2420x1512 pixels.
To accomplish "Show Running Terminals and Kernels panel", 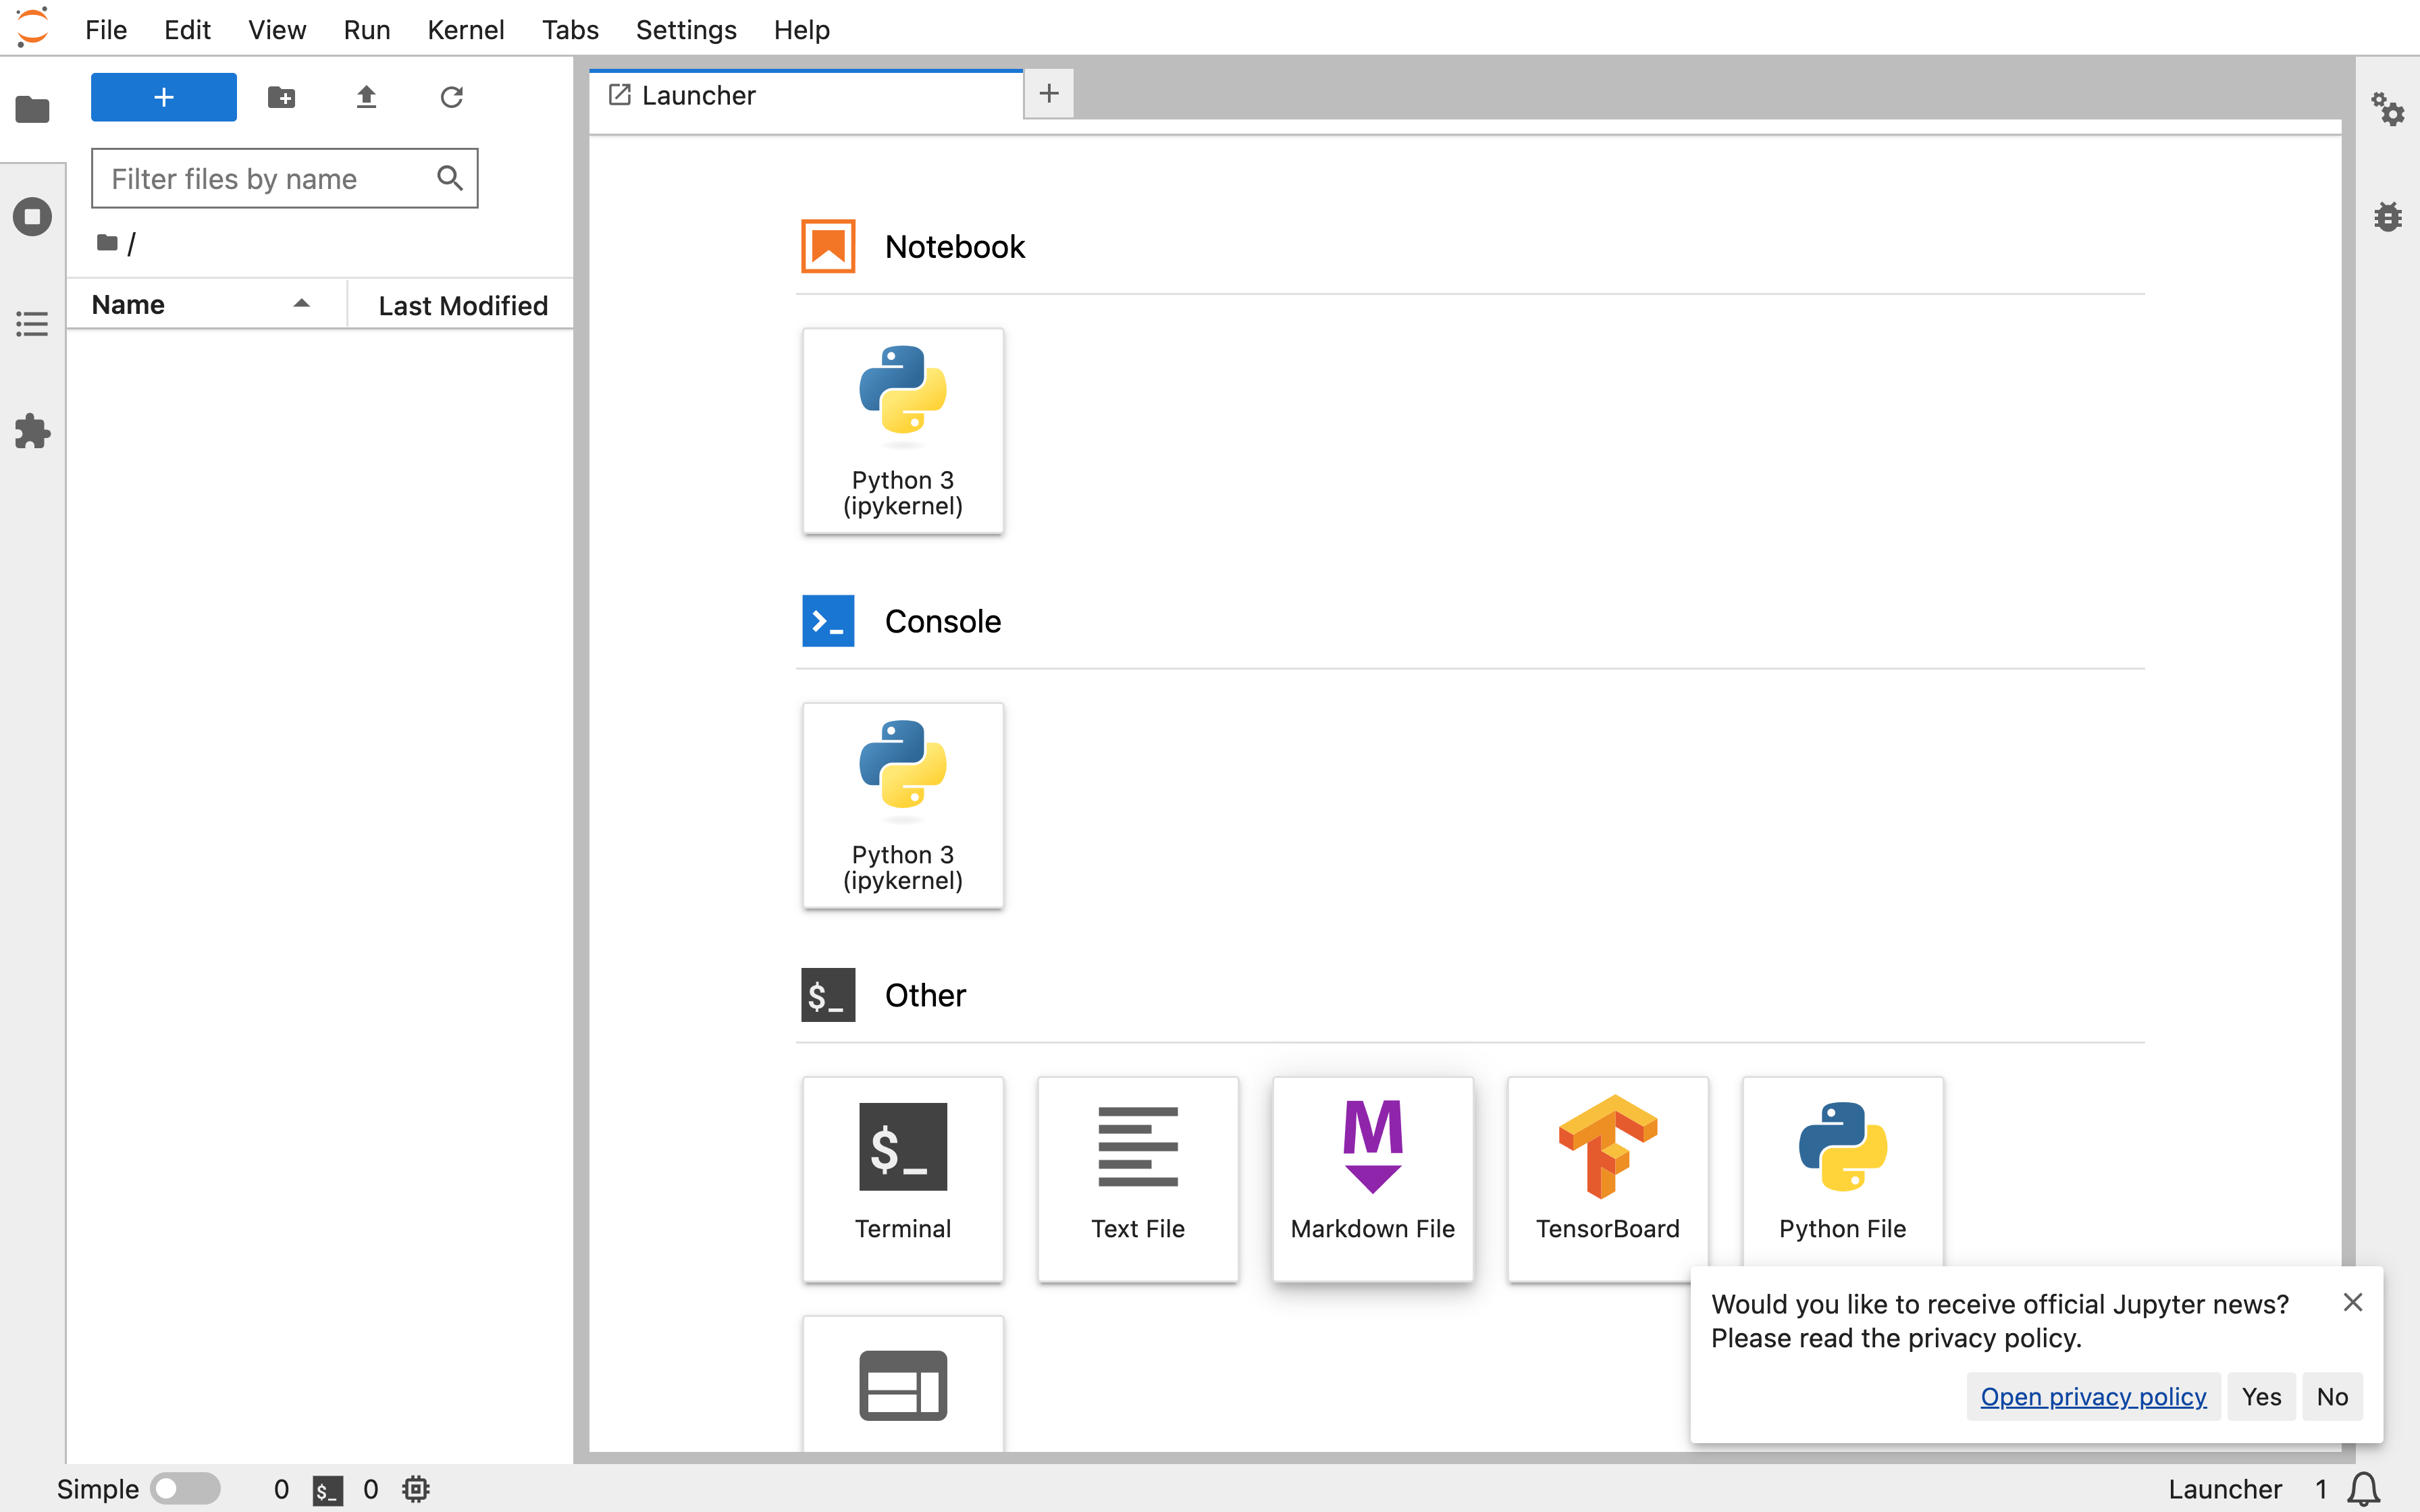I will pyautogui.click(x=32, y=216).
